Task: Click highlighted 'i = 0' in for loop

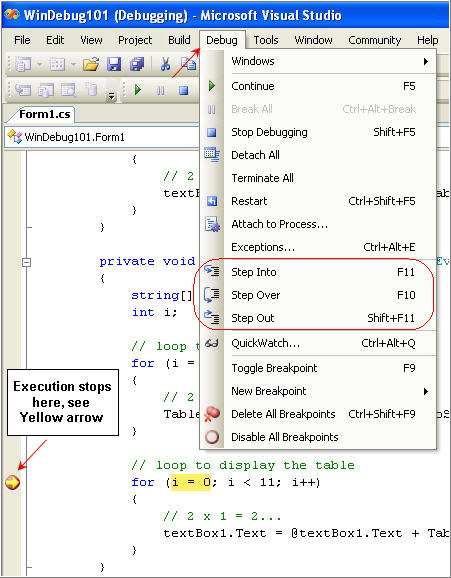Action: click(191, 482)
